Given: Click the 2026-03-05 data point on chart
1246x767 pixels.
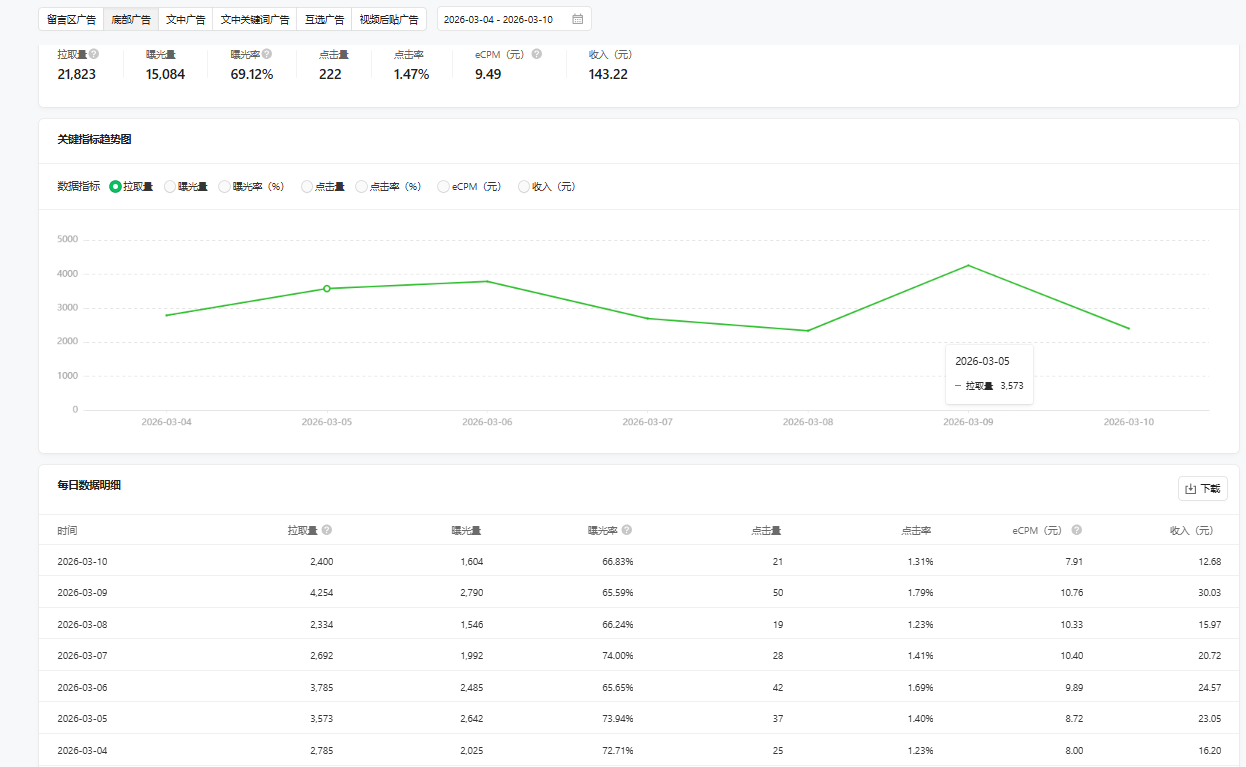Looking at the screenshot, I should coord(327,289).
